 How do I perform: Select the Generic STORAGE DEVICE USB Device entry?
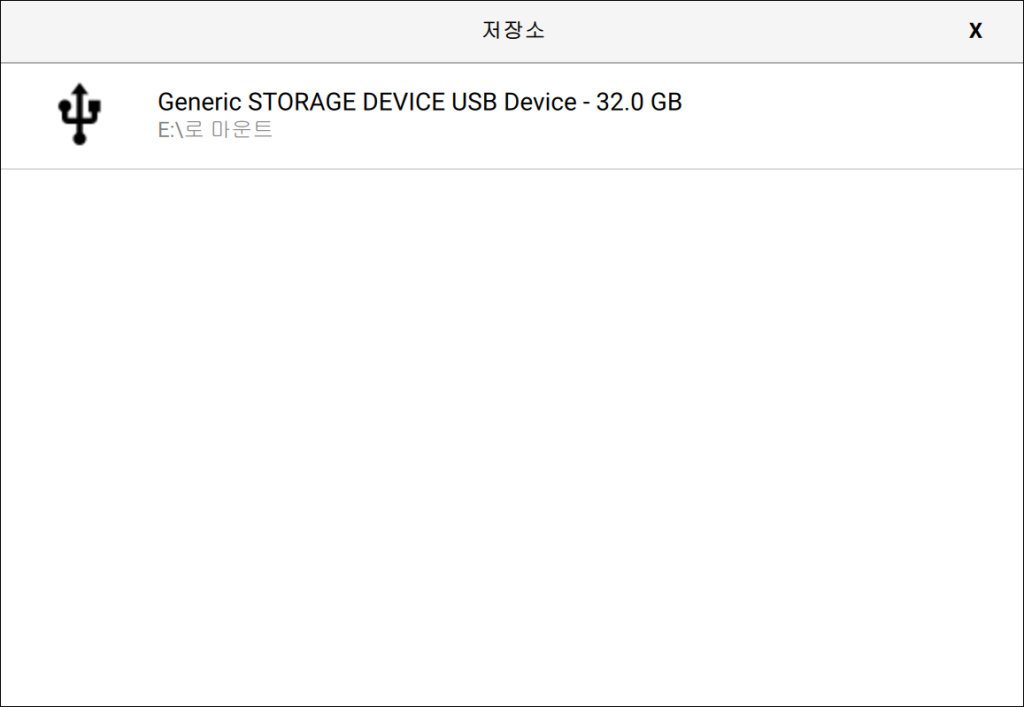[x=512, y=116]
